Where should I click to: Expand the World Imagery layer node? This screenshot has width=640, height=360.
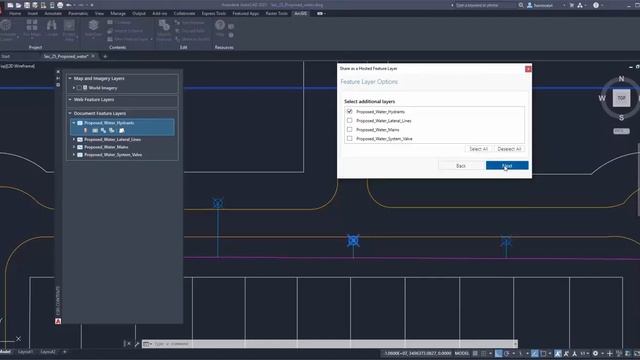click(x=74, y=88)
